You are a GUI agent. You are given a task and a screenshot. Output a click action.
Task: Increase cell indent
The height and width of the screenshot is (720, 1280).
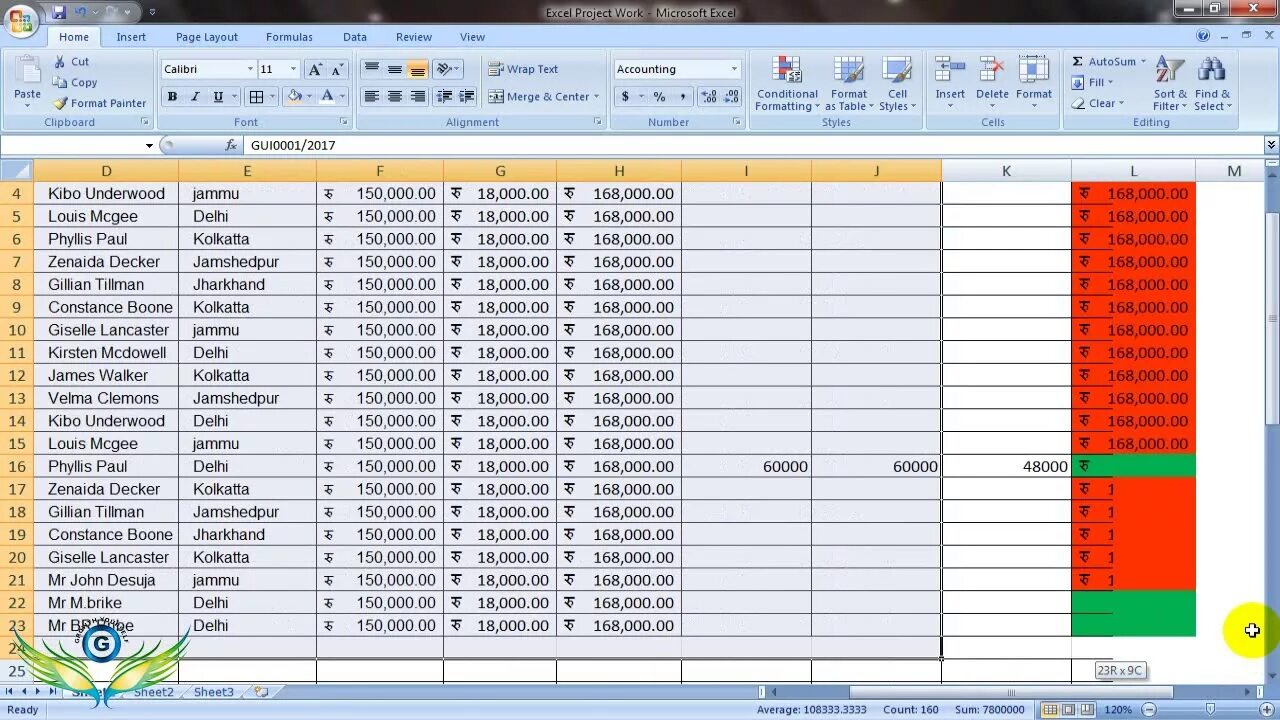[x=466, y=97]
